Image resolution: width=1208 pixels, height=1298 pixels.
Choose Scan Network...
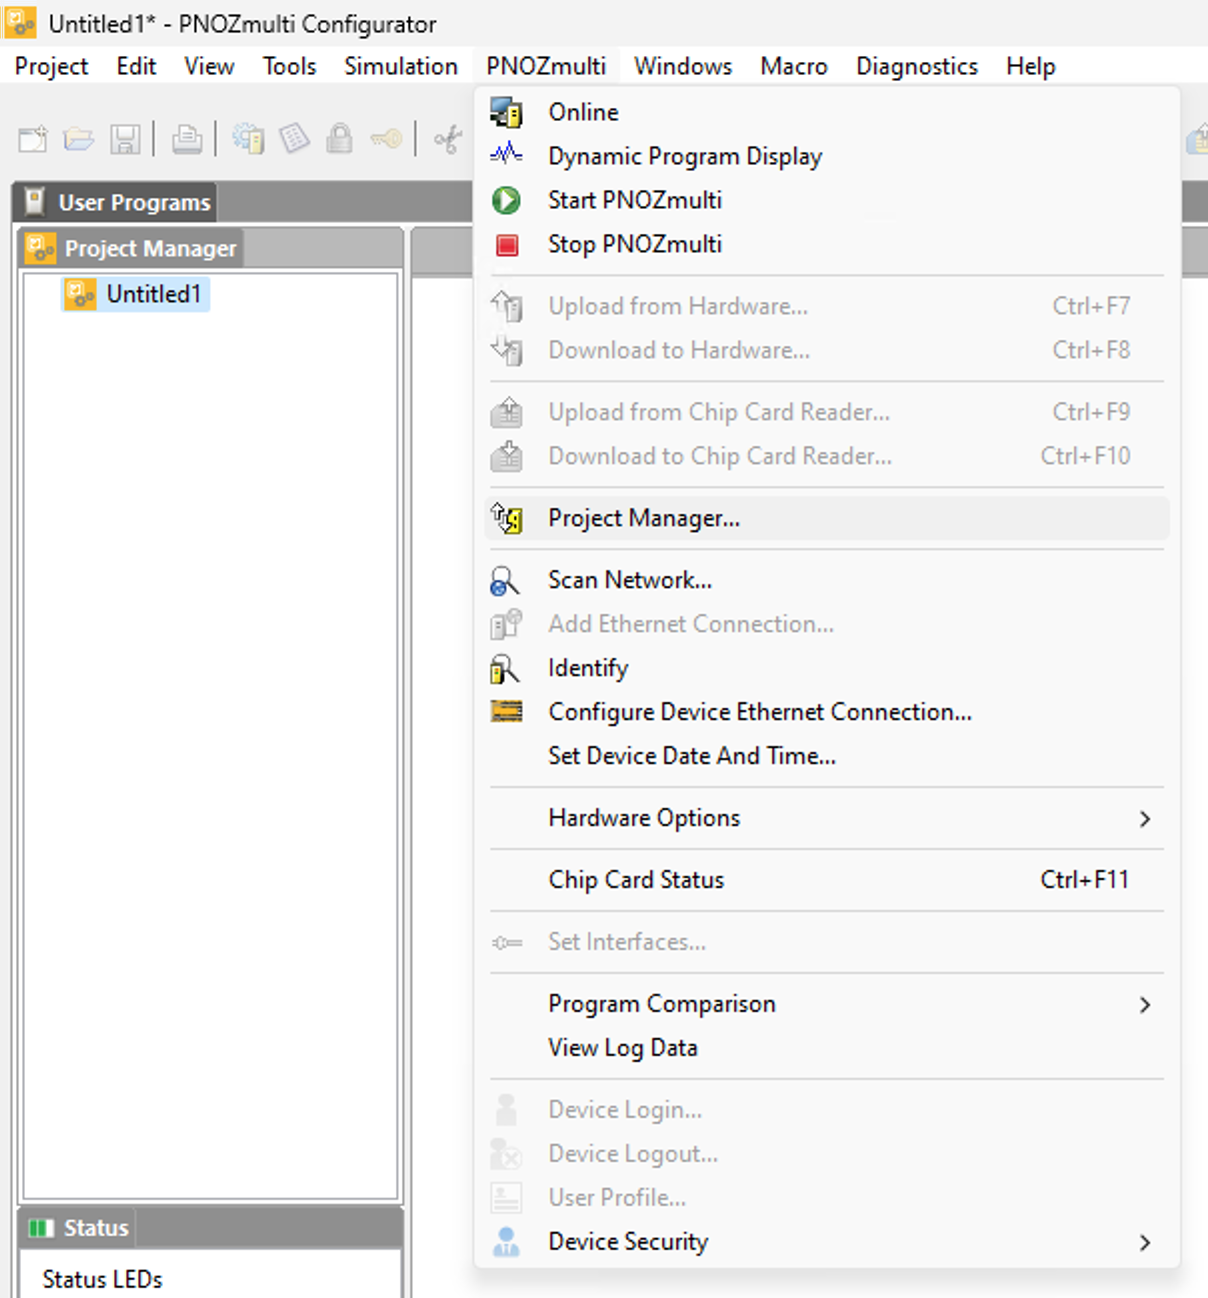(826, 580)
